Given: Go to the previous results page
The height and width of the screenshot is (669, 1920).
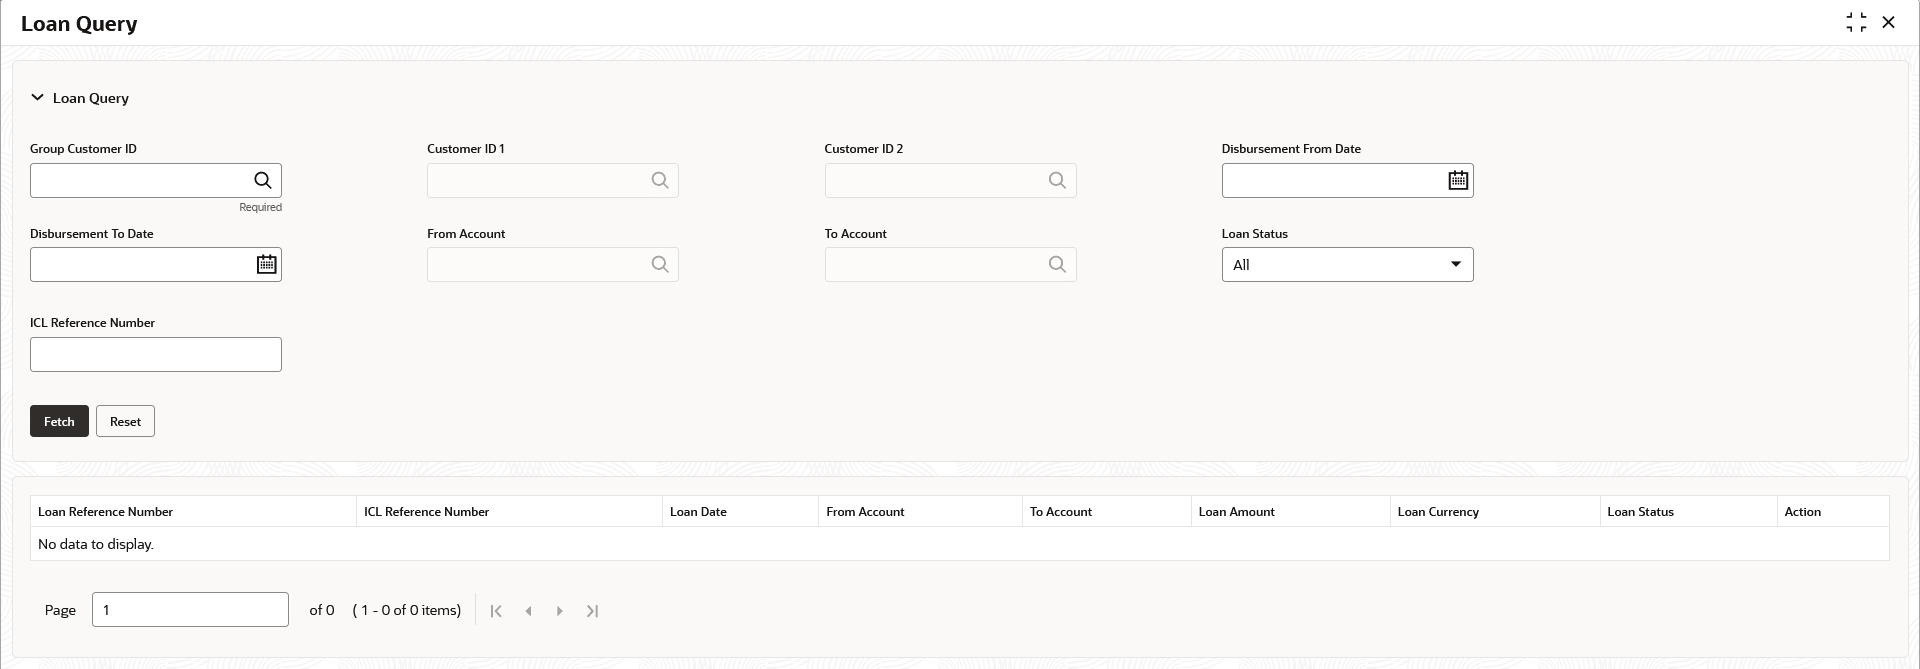Looking at the screenshot, I should pyautogui.click(x=528, y=611).
